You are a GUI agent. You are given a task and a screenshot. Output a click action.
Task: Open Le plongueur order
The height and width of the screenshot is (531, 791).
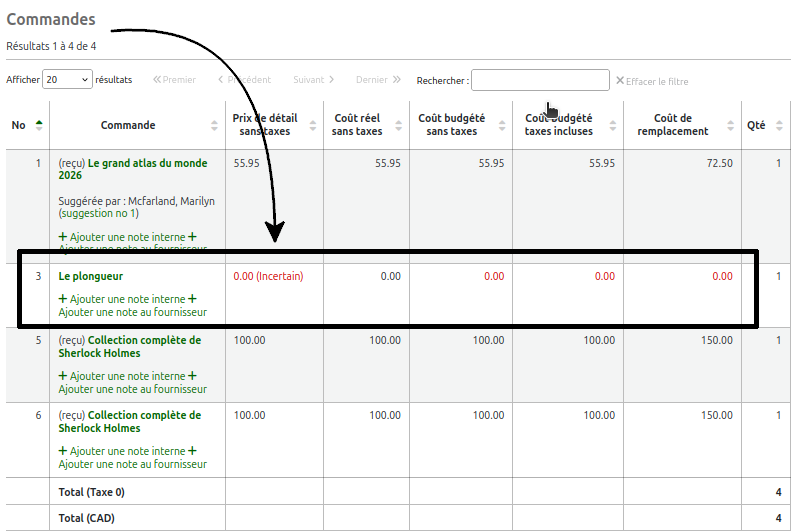pyautogui.click(x=91, y=276)
